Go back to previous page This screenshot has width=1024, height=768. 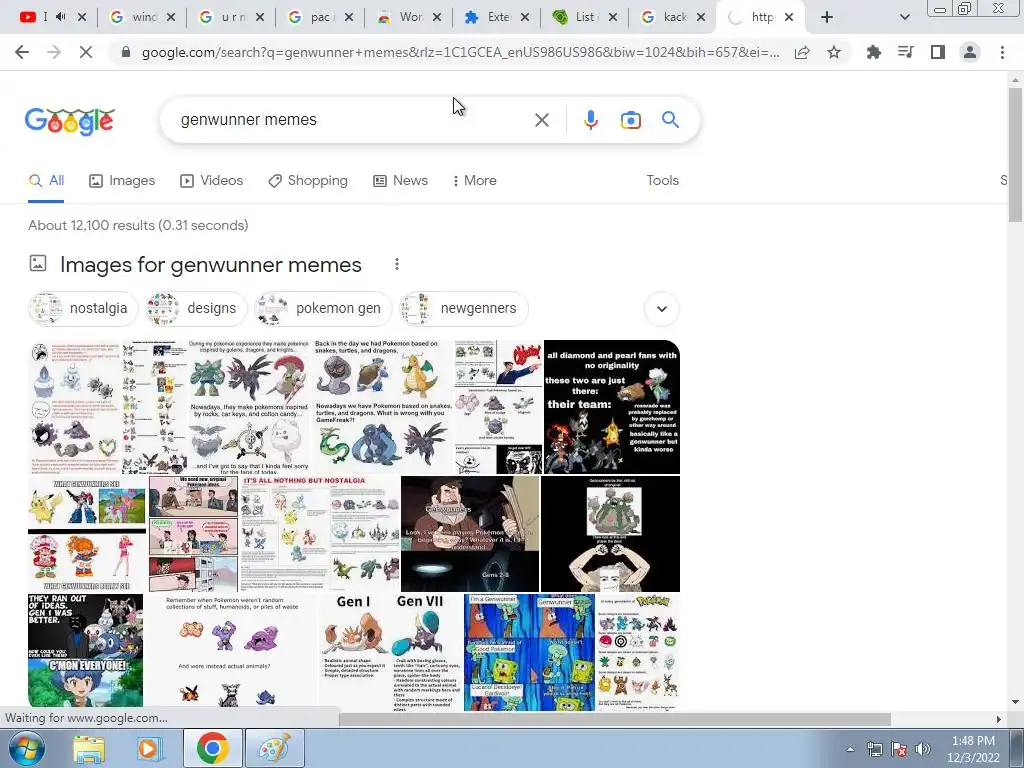click(x=22, y=52)
